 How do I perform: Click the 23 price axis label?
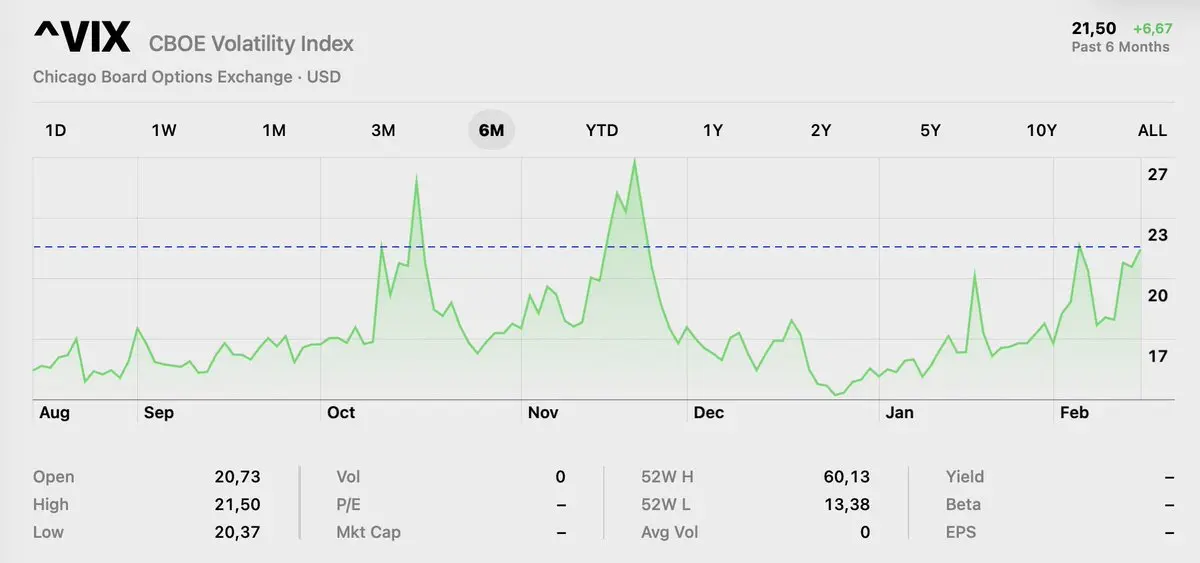[x=1157, y=235]
